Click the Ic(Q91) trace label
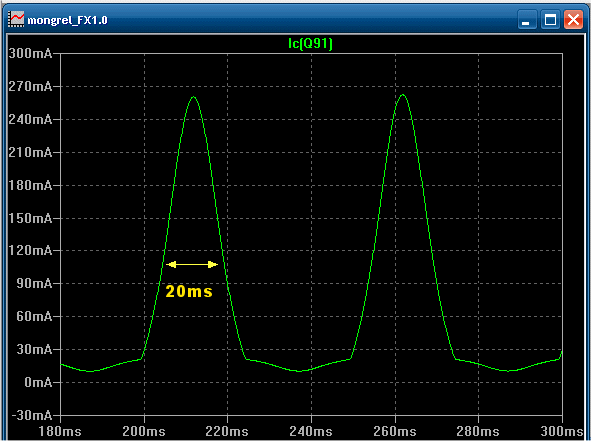Screen dimensions: 591x441 point(310,44)
